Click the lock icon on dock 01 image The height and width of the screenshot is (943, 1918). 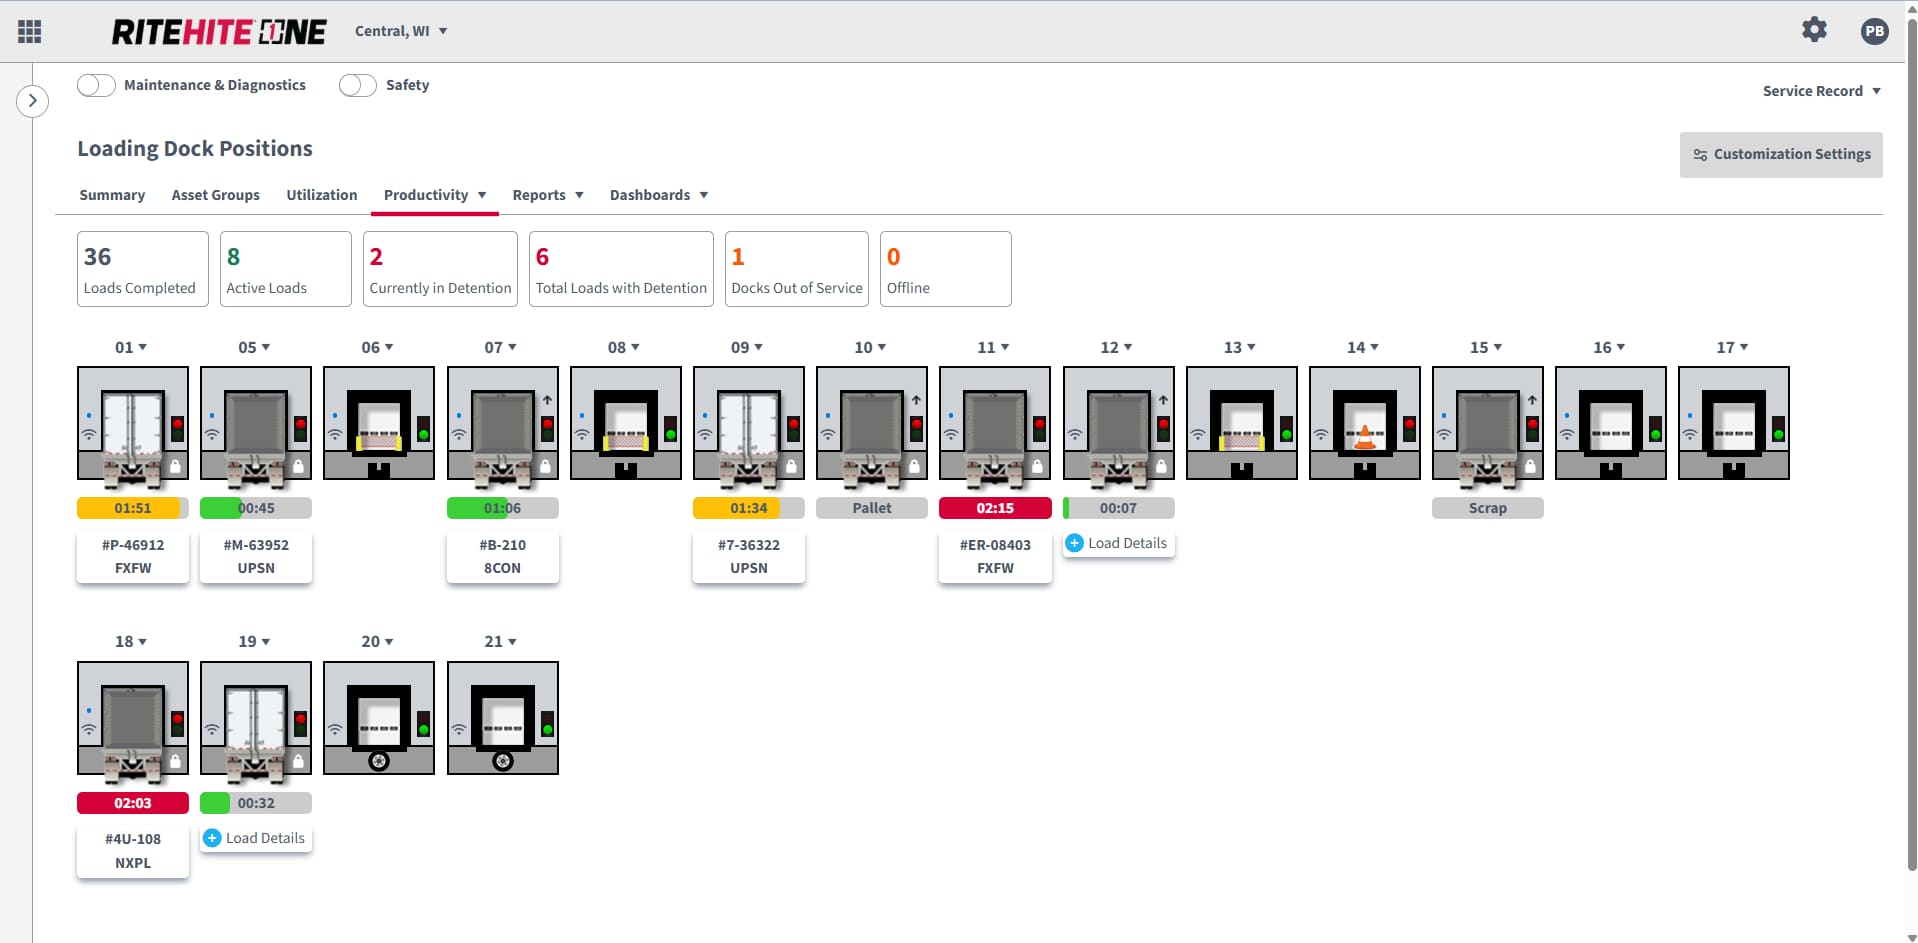click(175, 466)
